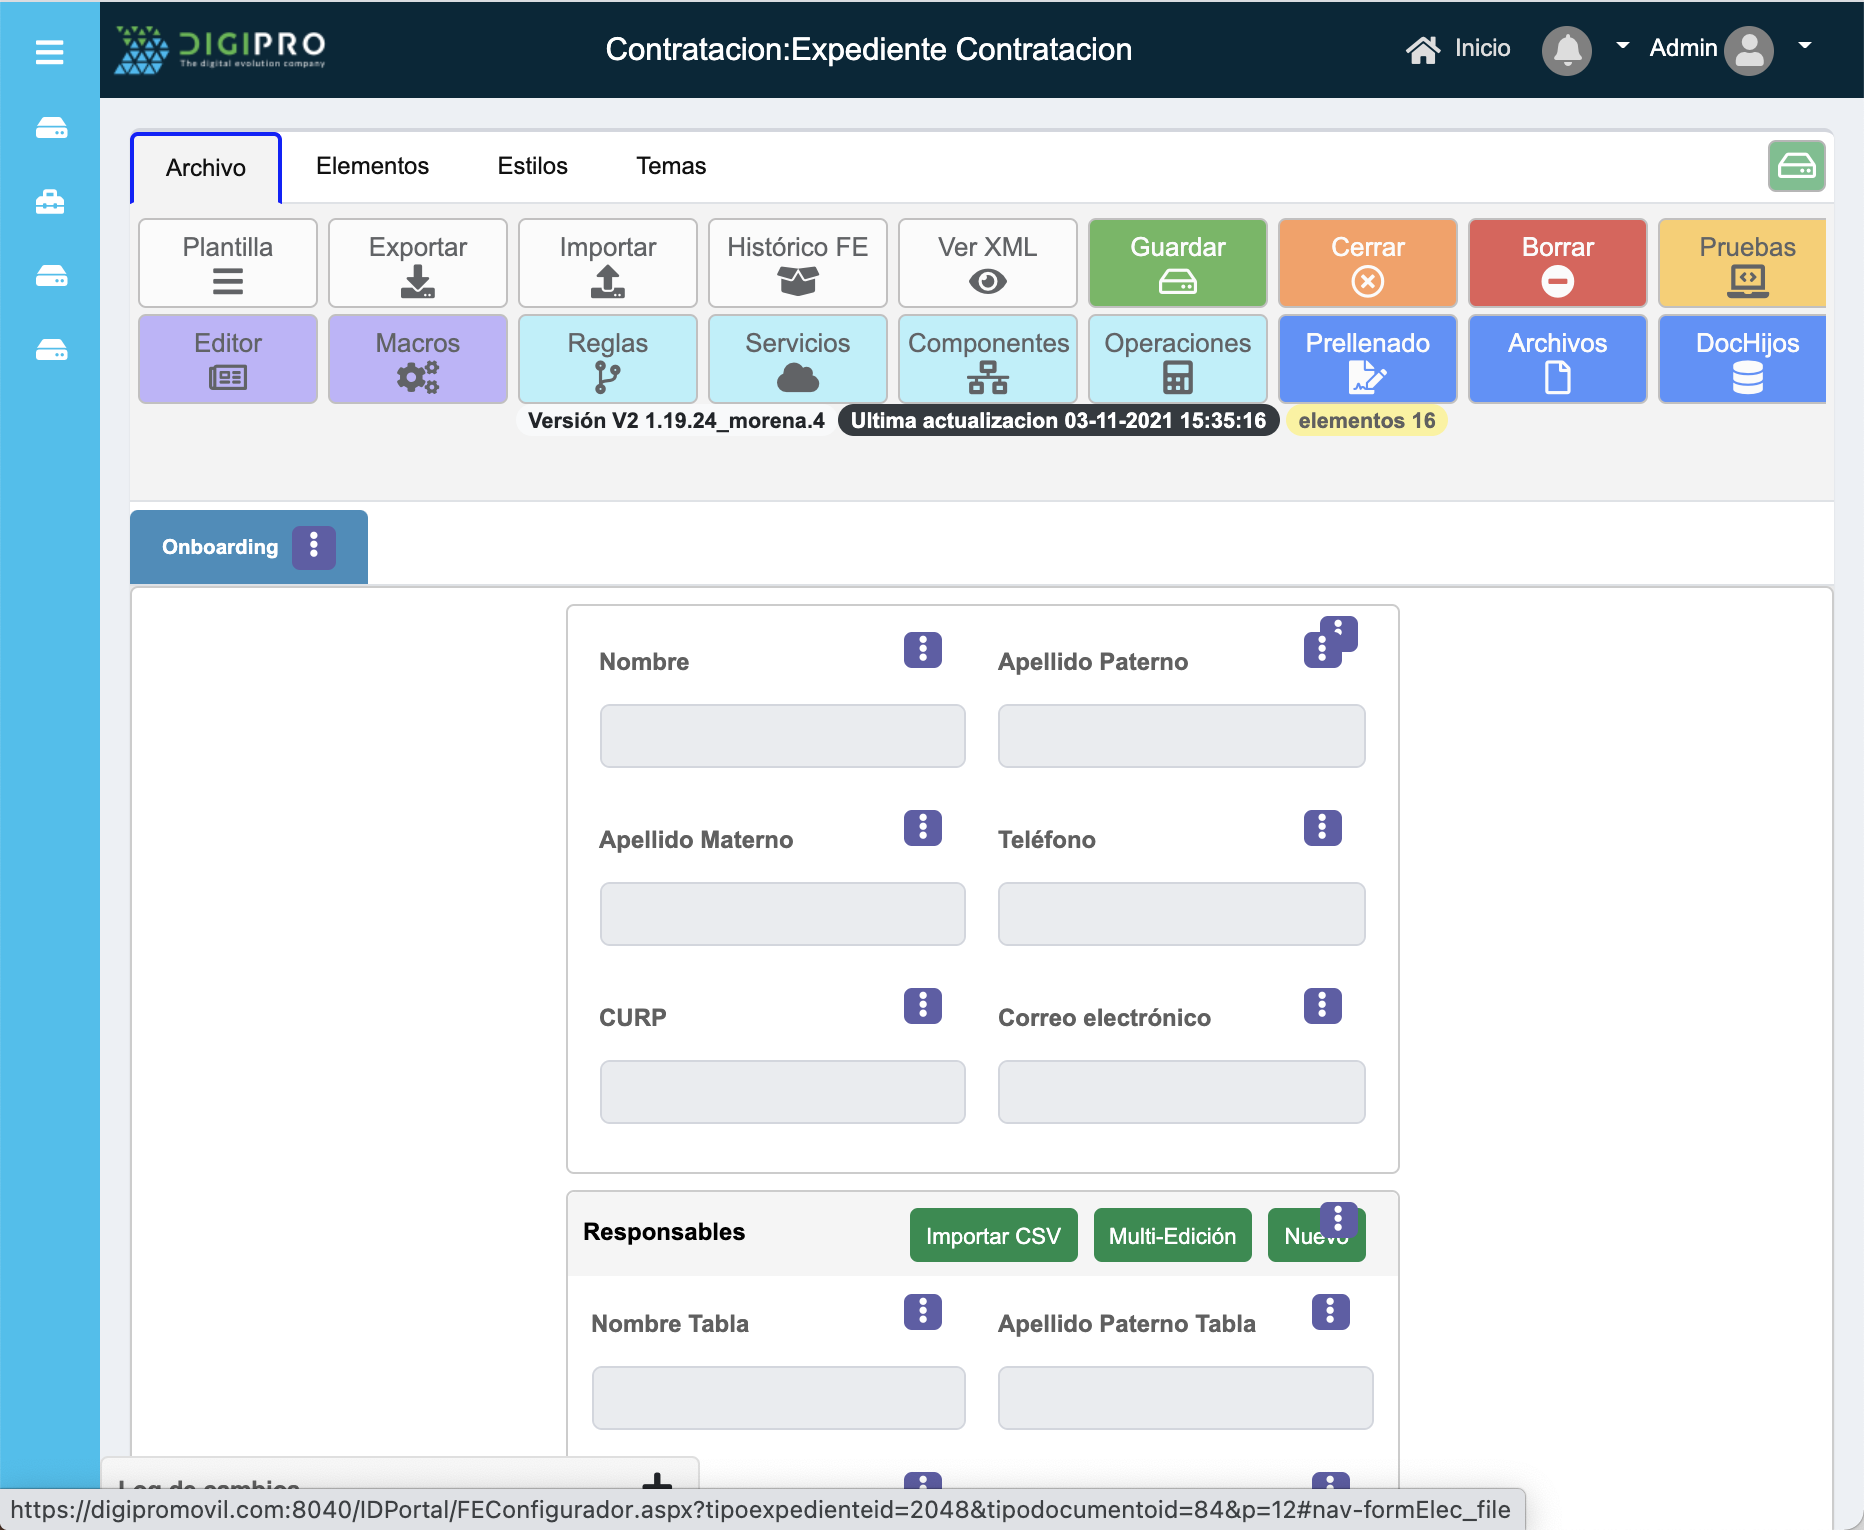The width and height of the screenshot is (1864, 1530).
Task: Open the toolbox icon in the left sidebar
Action: [x=50, y=202]
